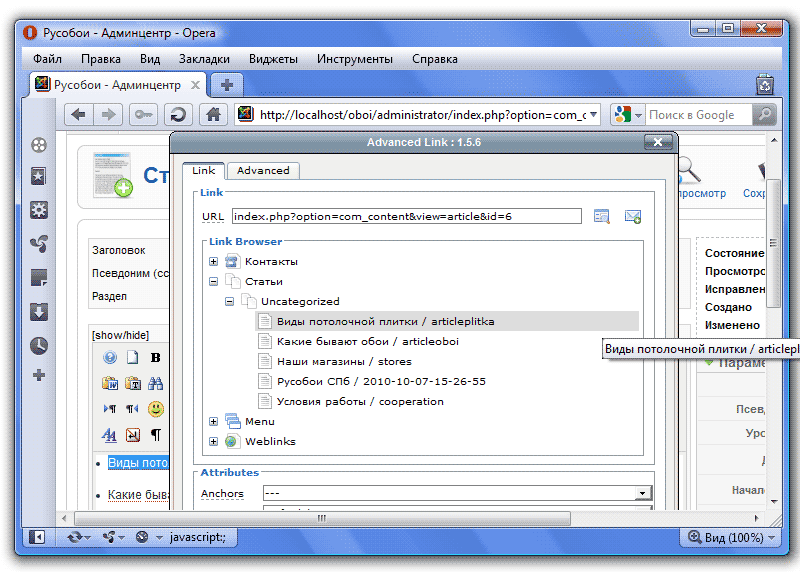Image resolution: width=800 pixels, height=572 pixels.
Task: Go to the browser Home page
Action: [211, 115]
